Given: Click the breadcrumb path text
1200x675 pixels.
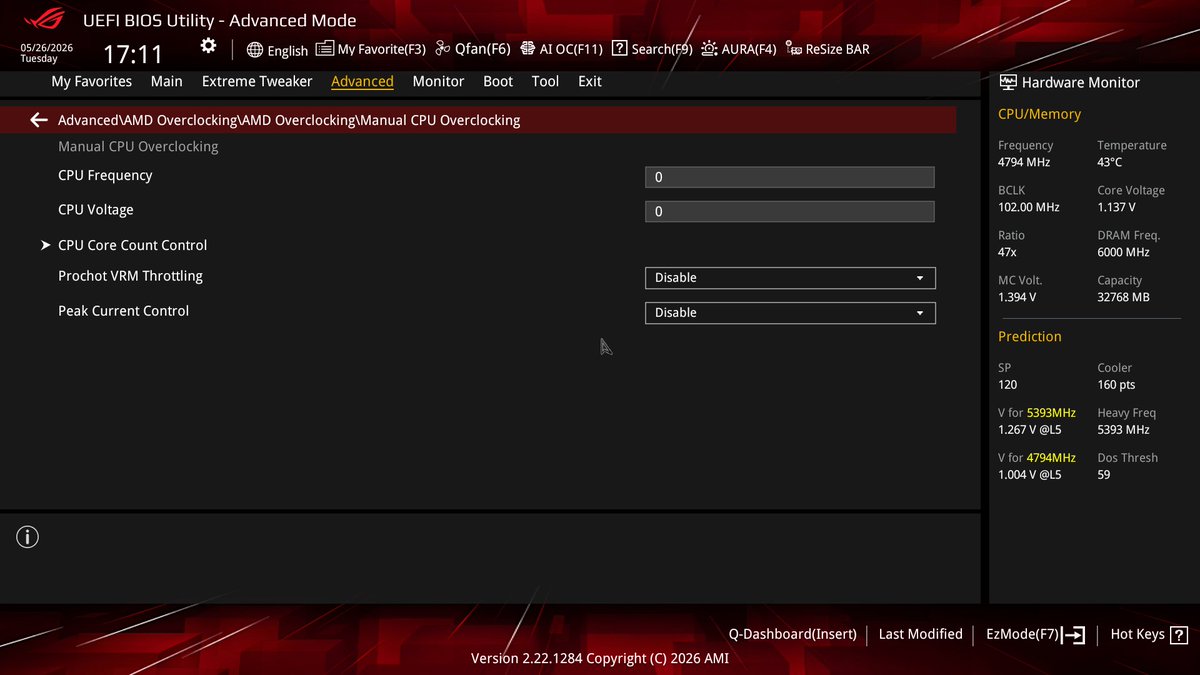Looking at the screenshot, I should (289, 120).
